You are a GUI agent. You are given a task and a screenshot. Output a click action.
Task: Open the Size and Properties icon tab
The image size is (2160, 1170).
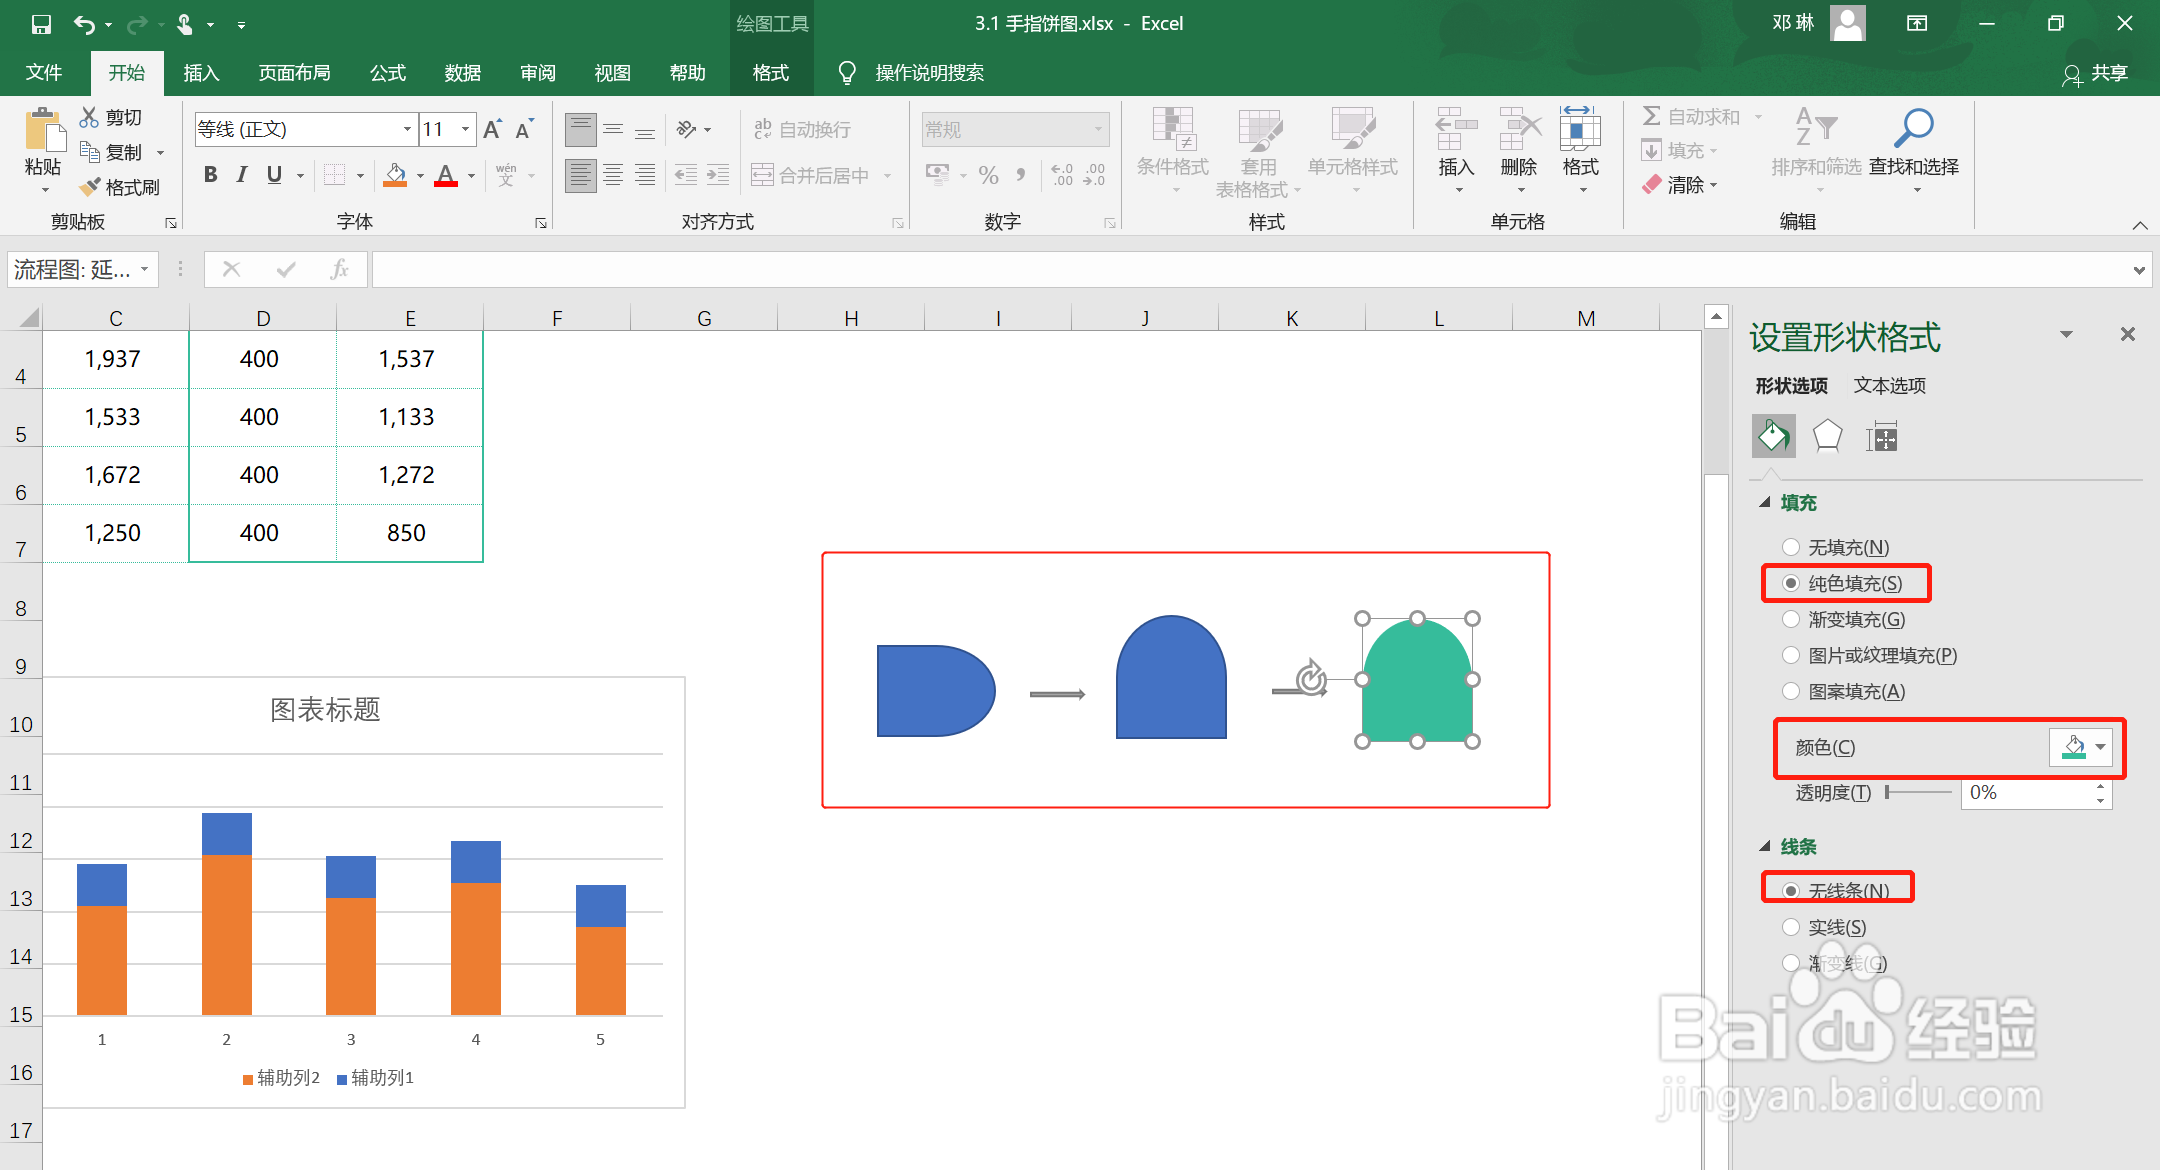click(x=1881, y=437)
